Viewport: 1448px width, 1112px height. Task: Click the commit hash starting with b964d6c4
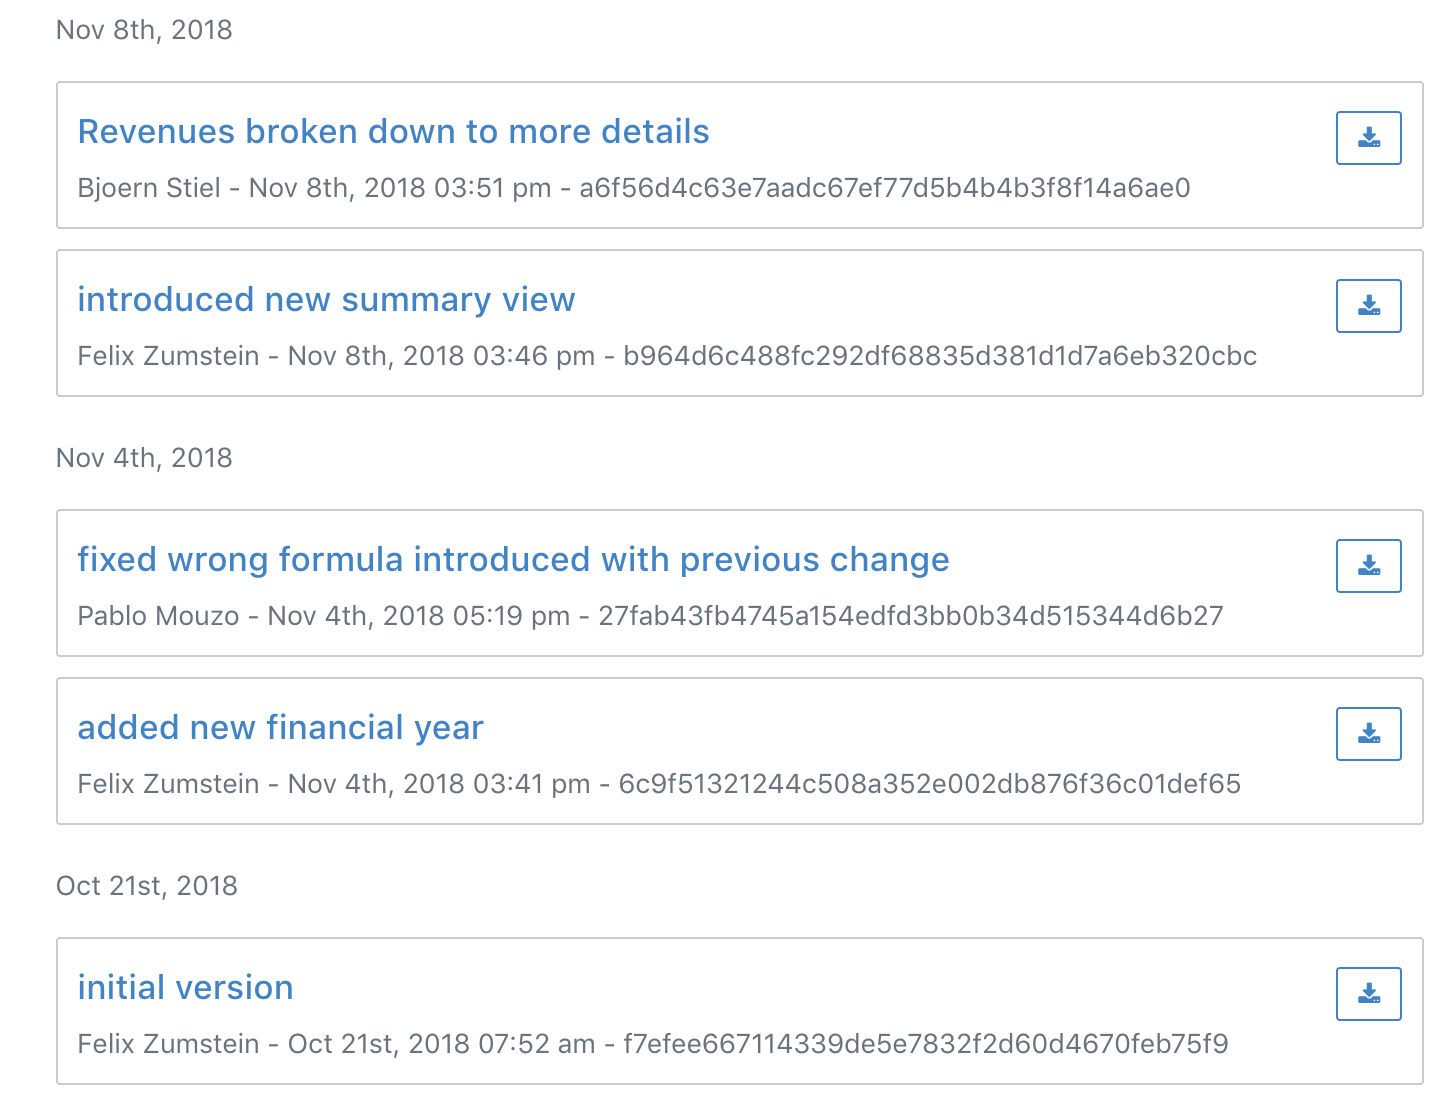click(939, 356)
